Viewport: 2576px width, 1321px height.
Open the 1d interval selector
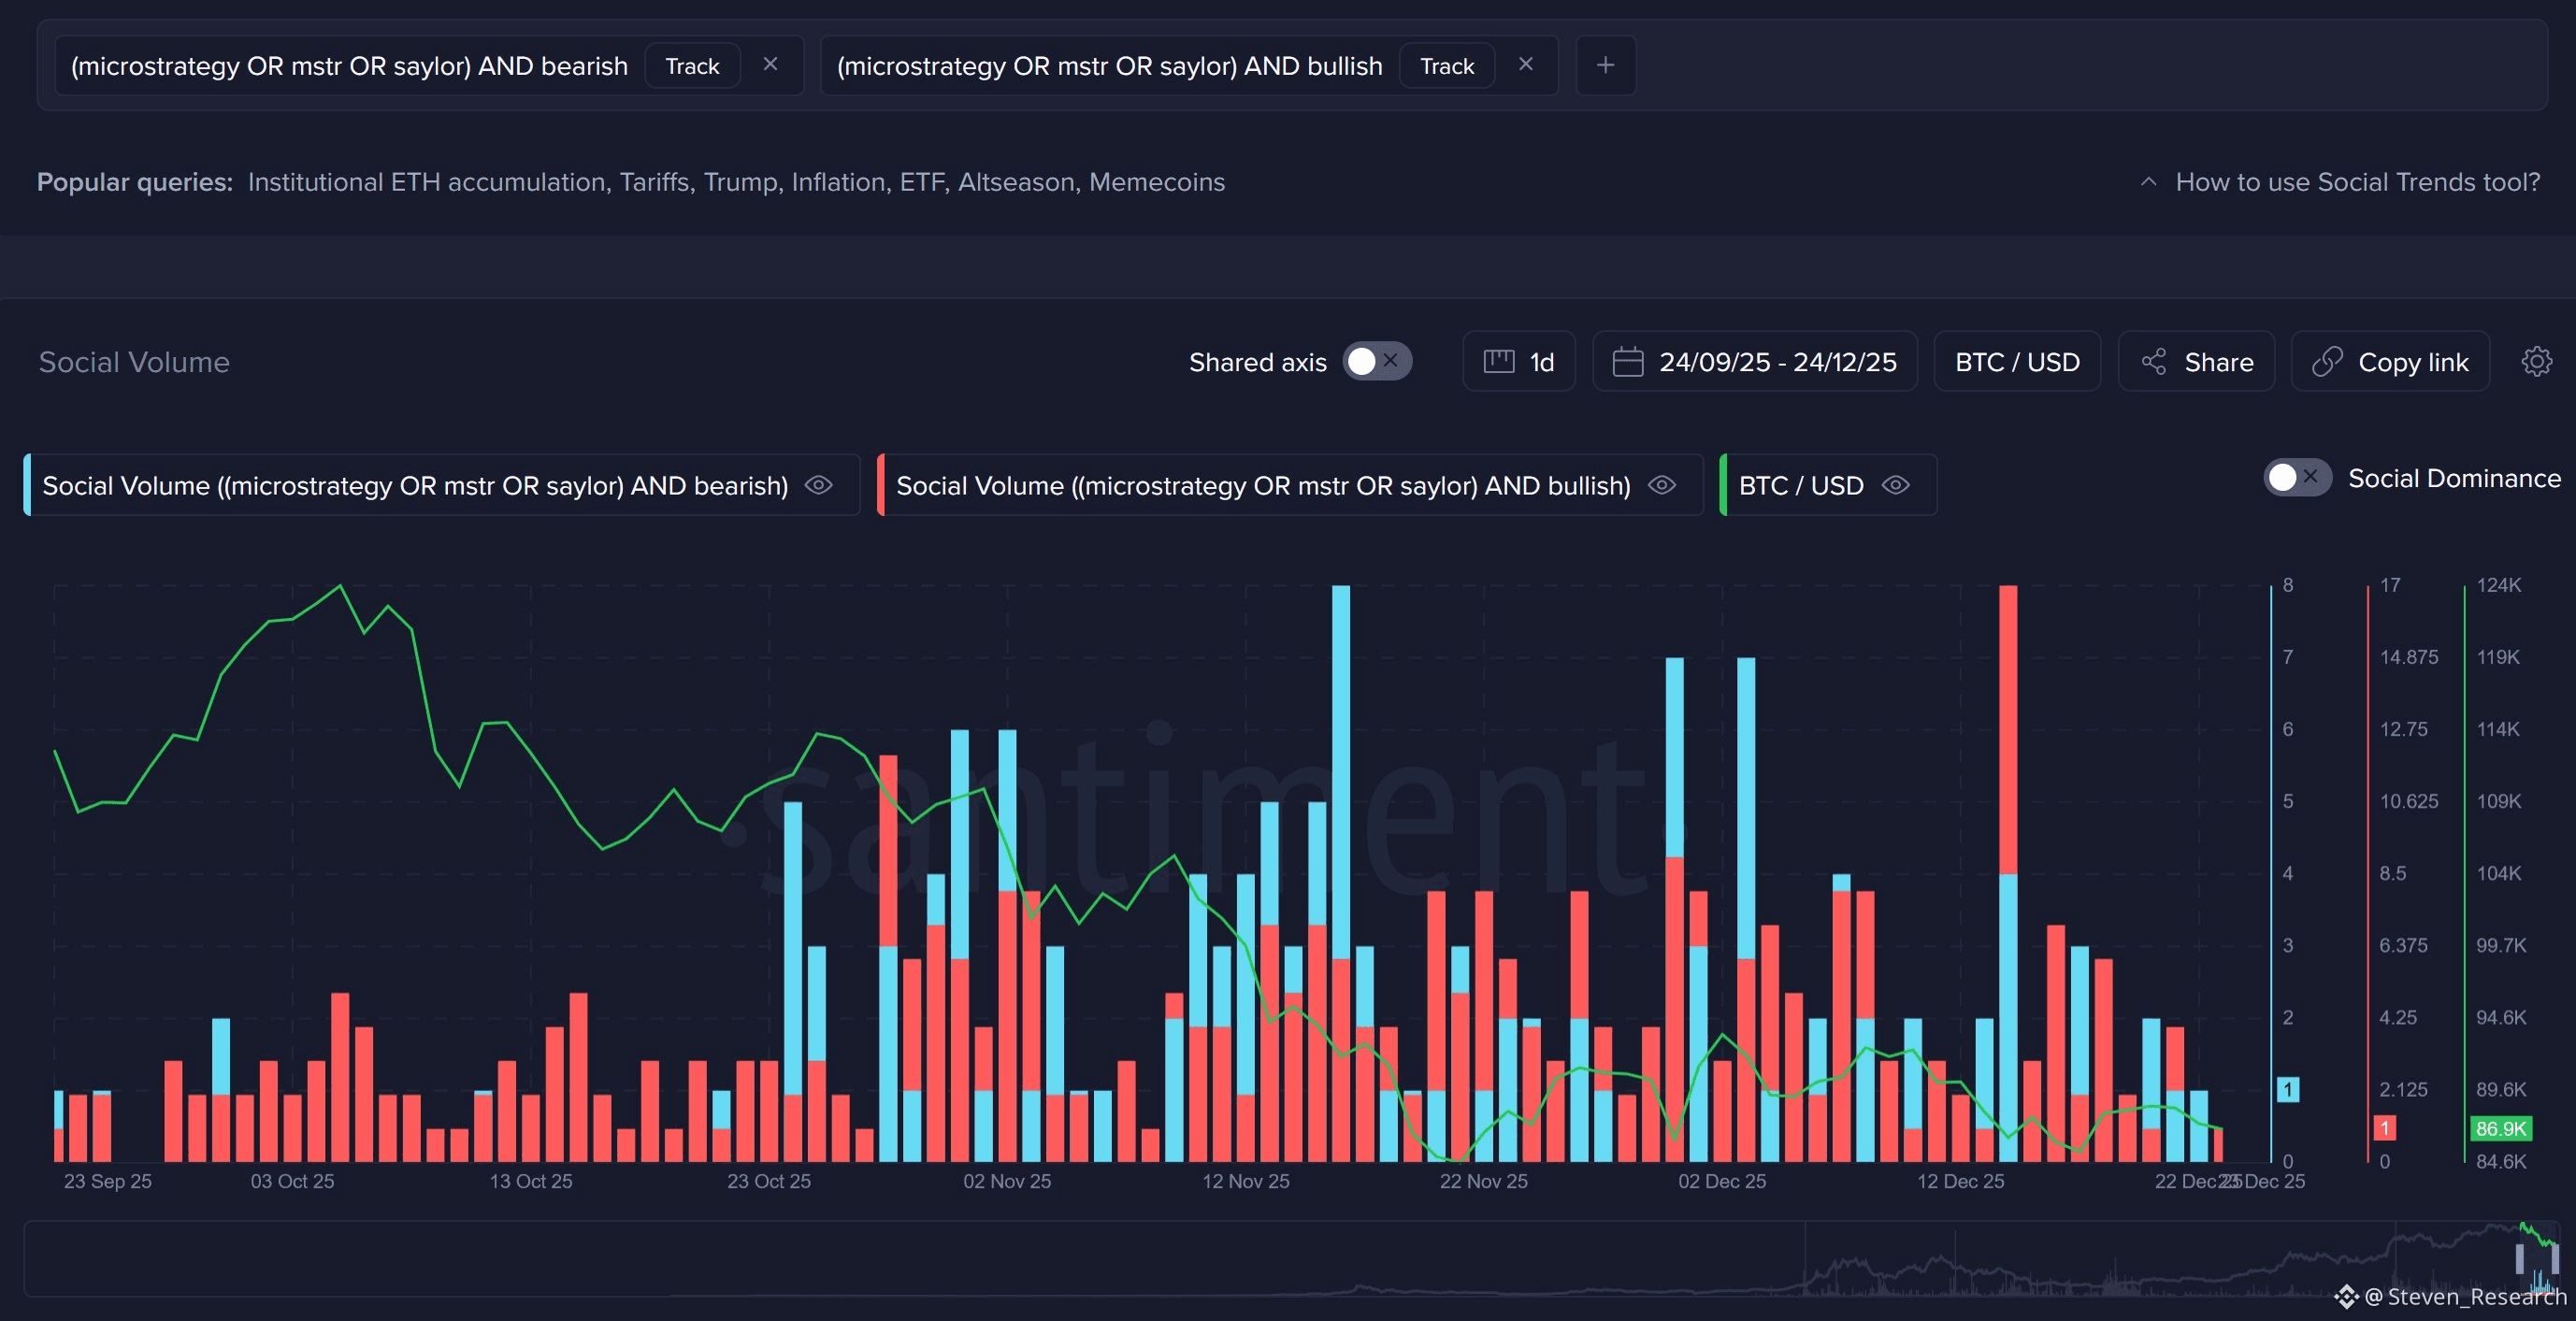coord(1519,361)
